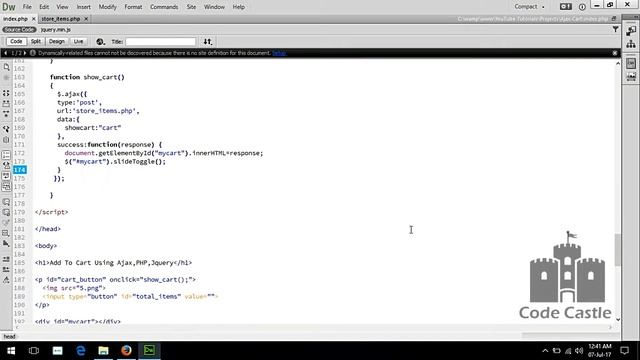Open the Site menu
640x360 pixels.
tap(191, 7)
